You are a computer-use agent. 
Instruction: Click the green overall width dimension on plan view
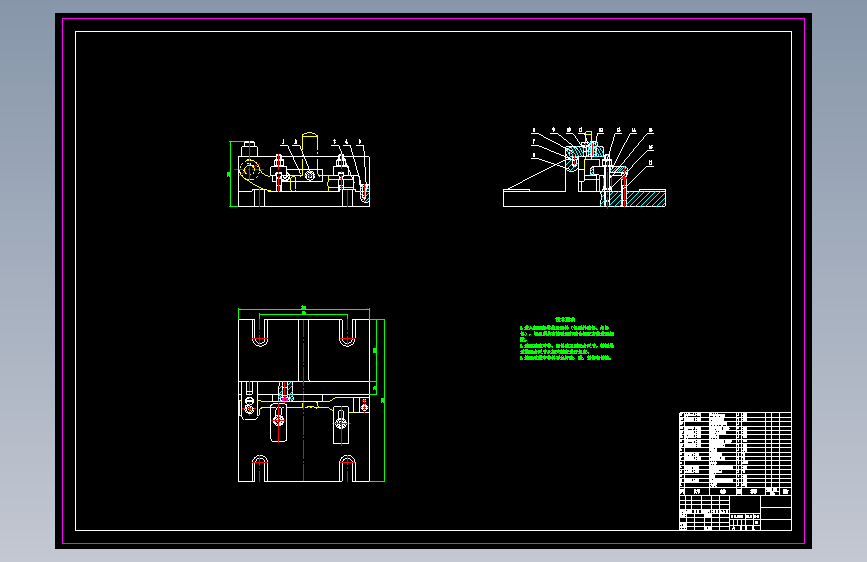coord(304,309)
